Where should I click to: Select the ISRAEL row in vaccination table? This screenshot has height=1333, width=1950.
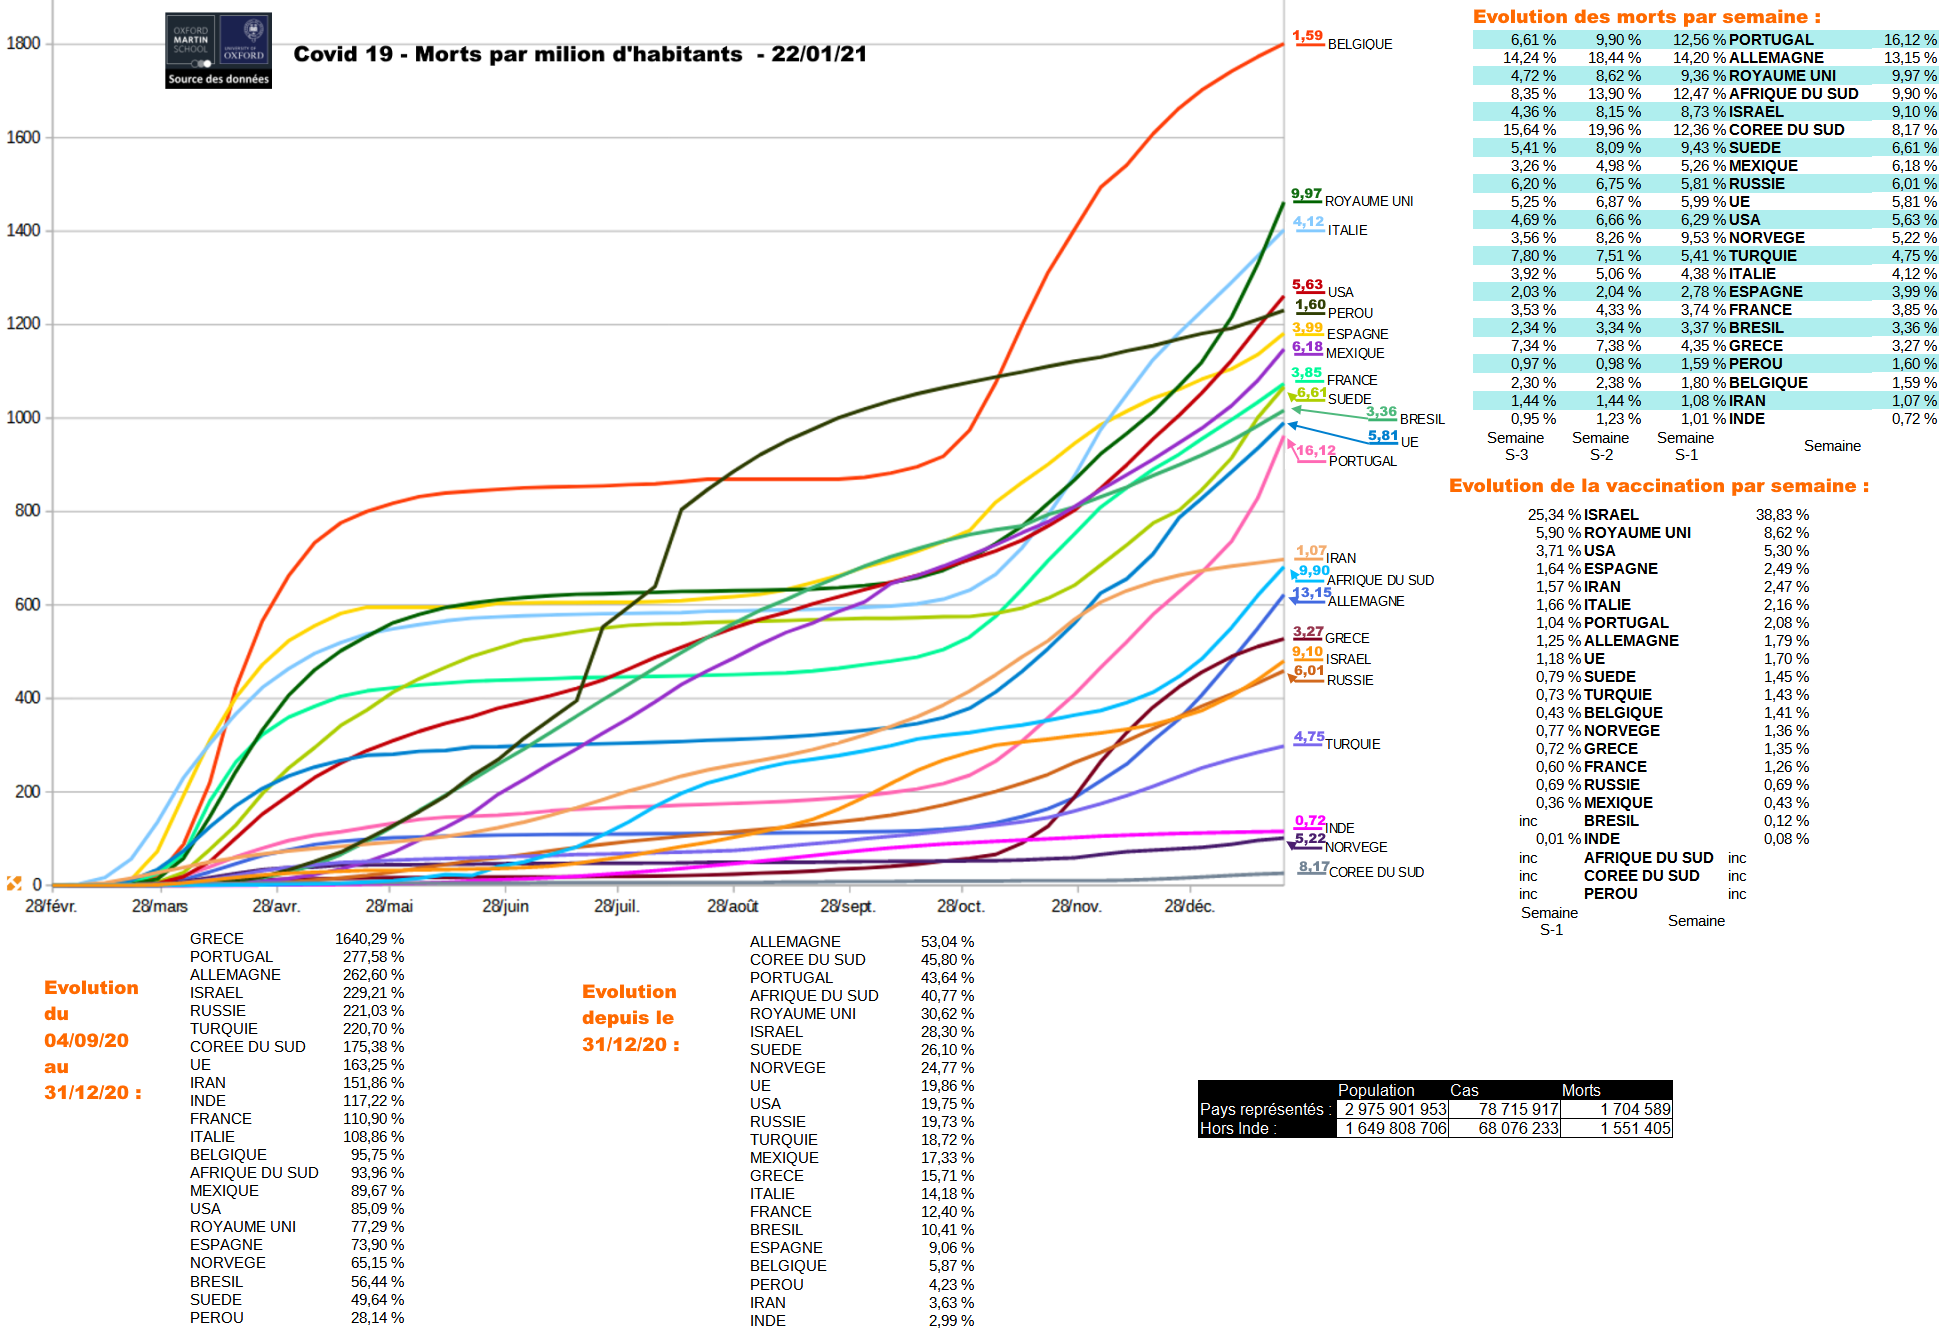click(1611, 515)
